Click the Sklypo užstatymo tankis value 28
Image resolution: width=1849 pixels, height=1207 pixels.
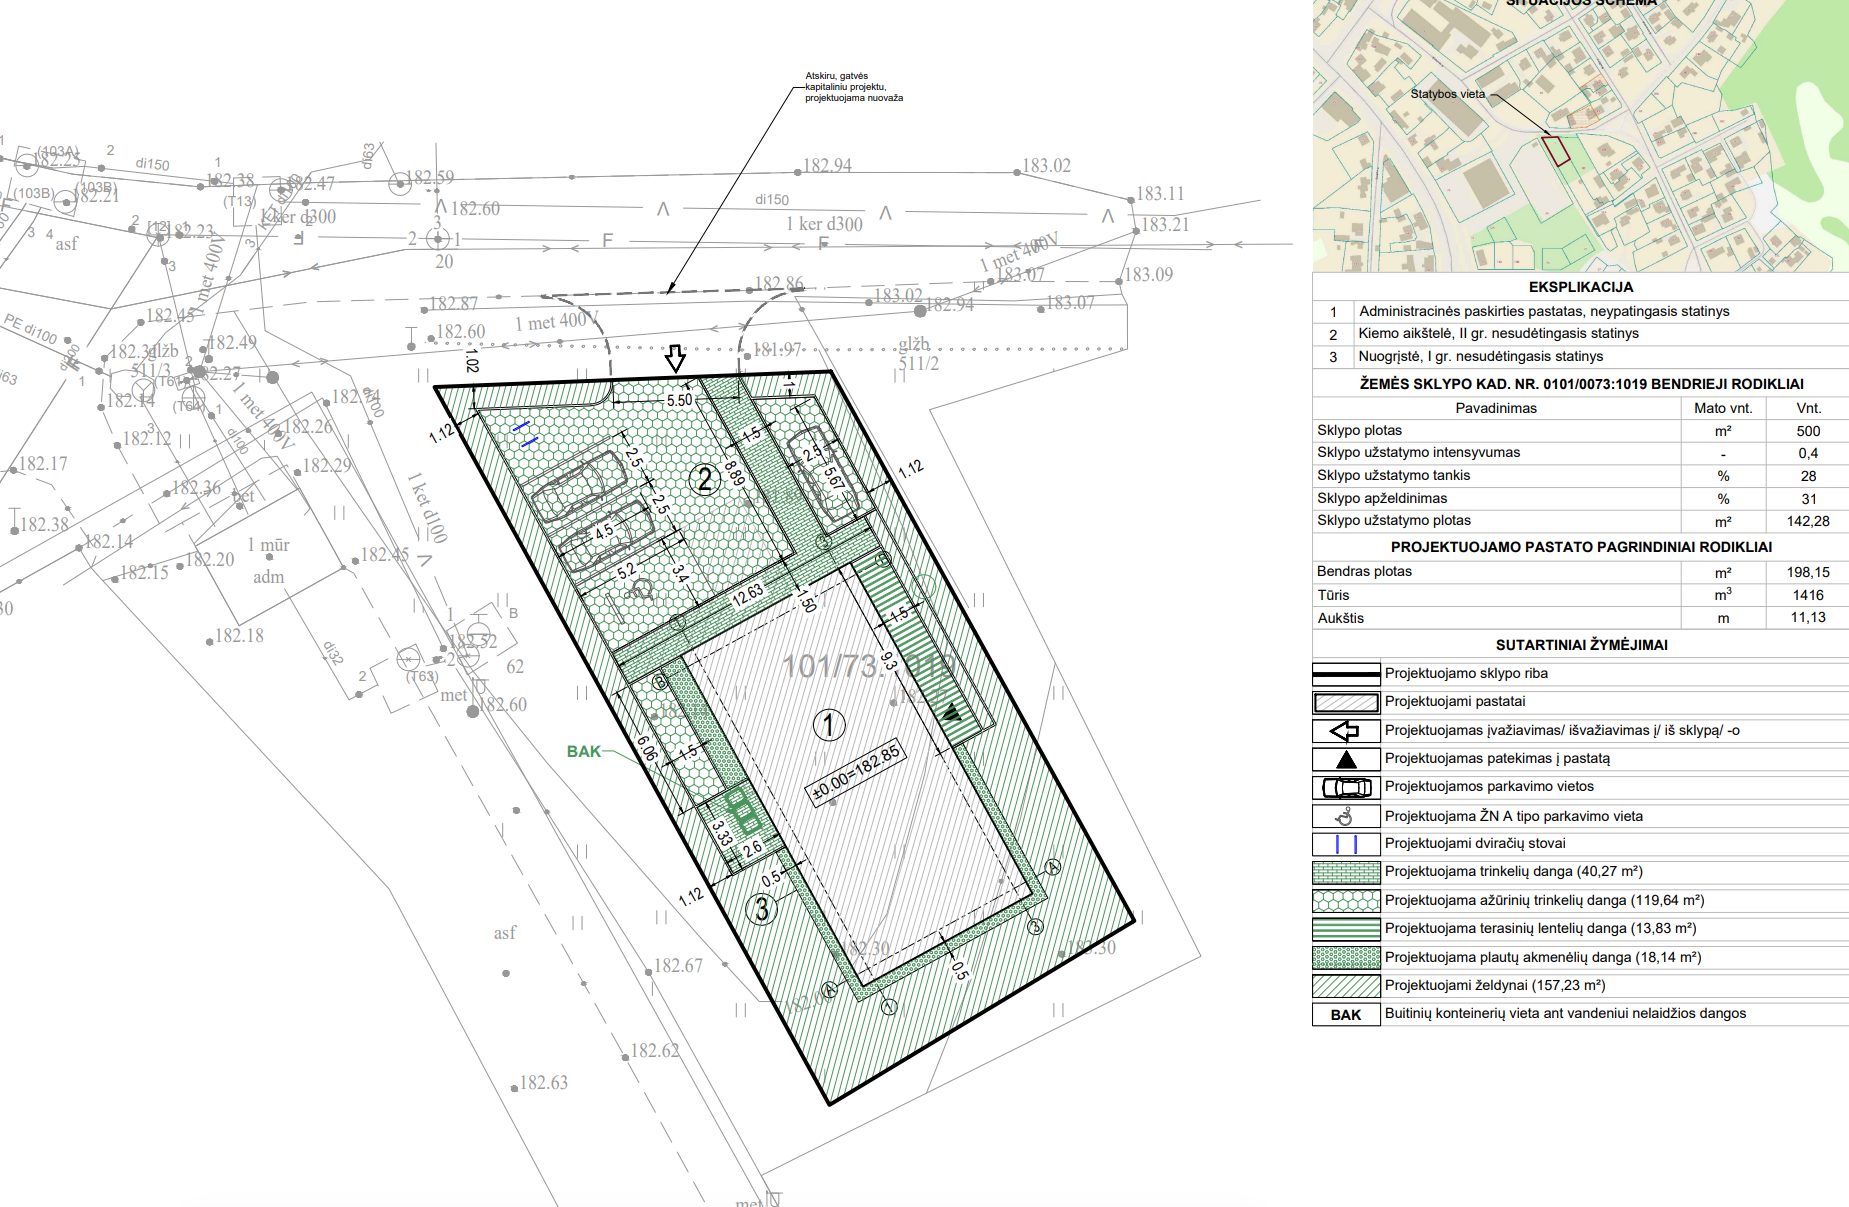click(1808, 476)
